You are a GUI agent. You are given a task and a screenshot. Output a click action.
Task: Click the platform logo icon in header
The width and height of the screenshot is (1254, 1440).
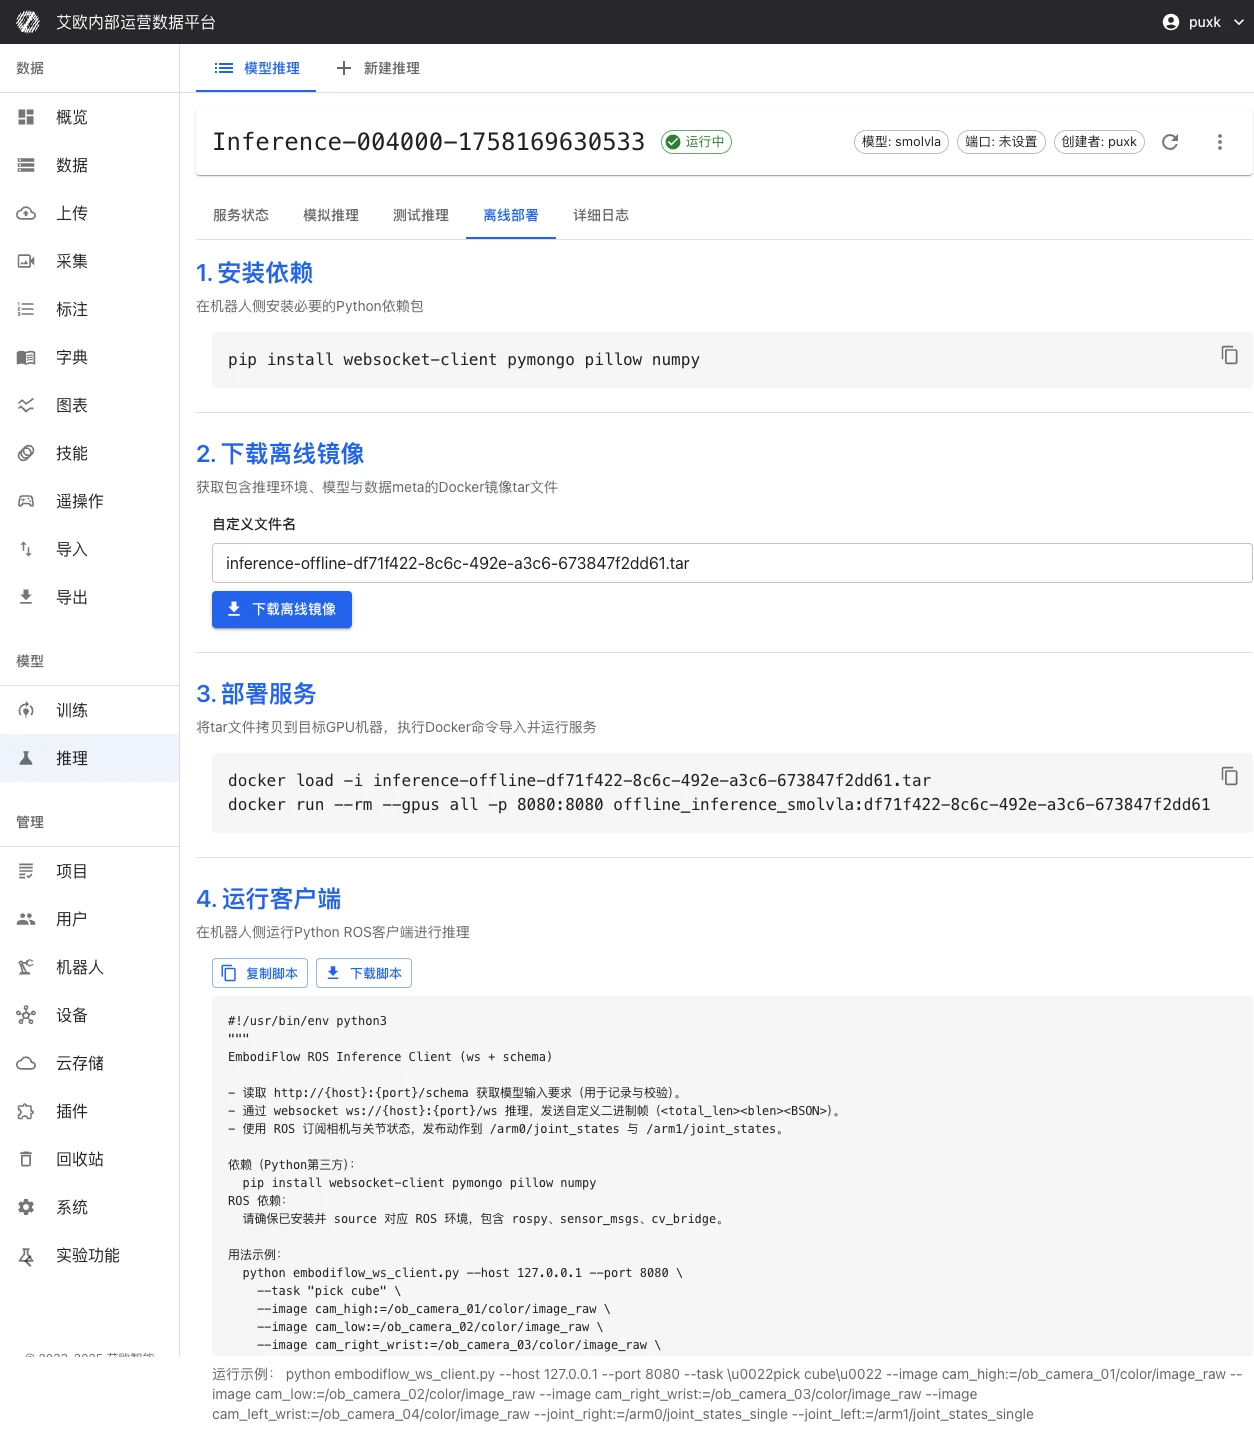[x=28, y=22]
